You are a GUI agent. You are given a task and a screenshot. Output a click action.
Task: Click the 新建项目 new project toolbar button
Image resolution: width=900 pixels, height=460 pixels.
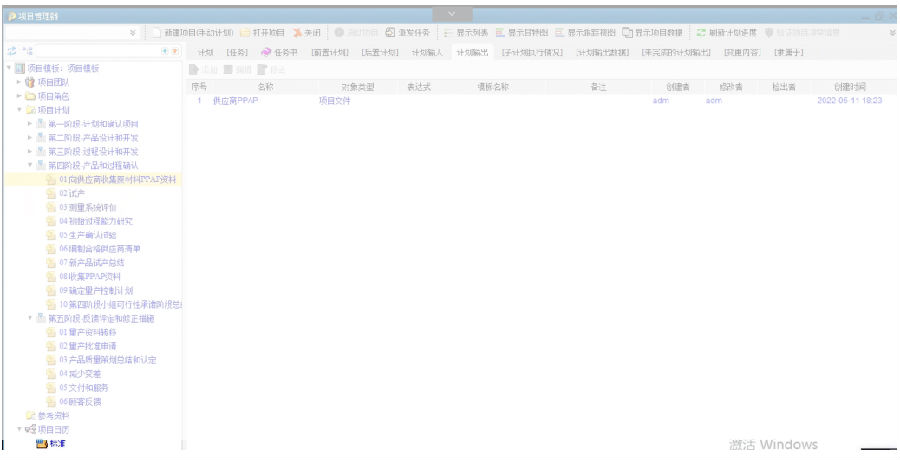(193, 33)
